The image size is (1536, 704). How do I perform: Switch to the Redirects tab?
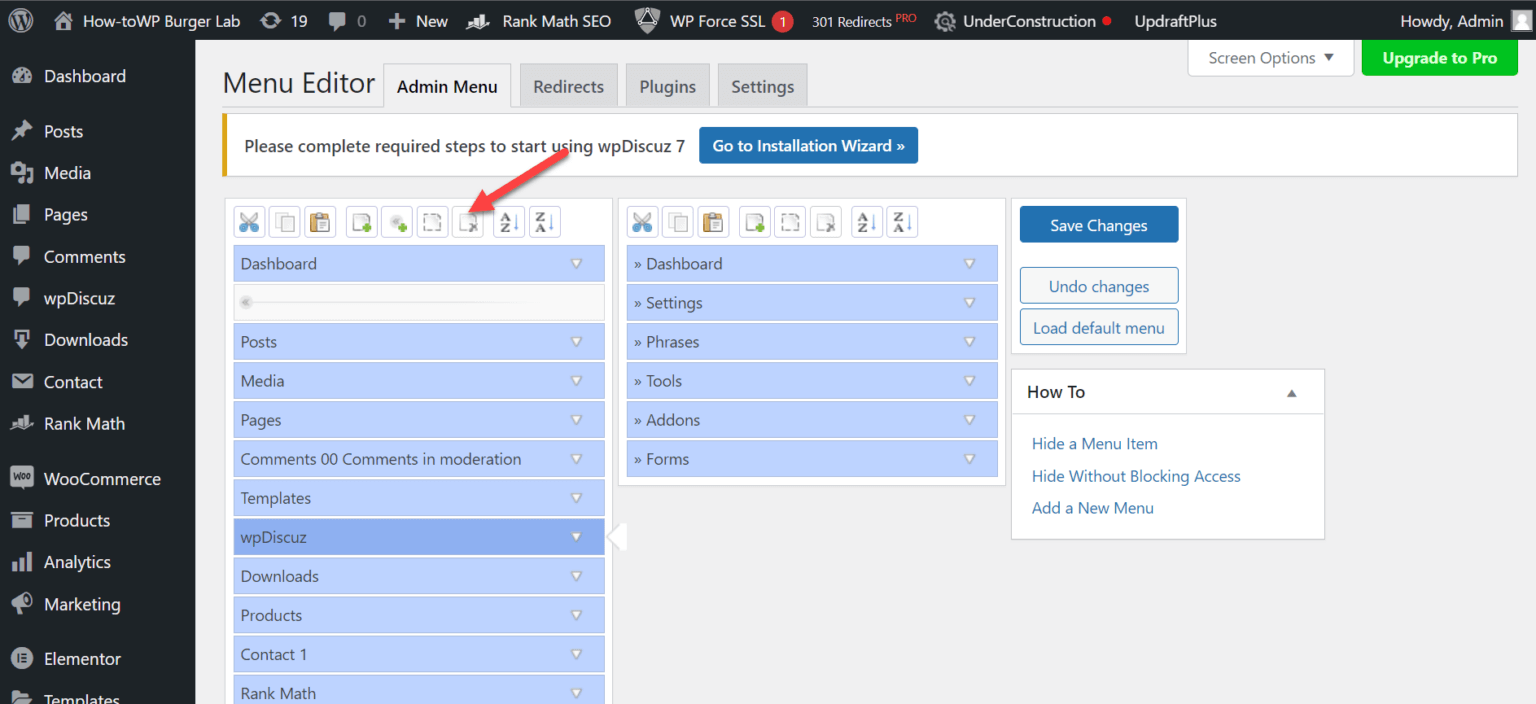[x=568, y=85]
